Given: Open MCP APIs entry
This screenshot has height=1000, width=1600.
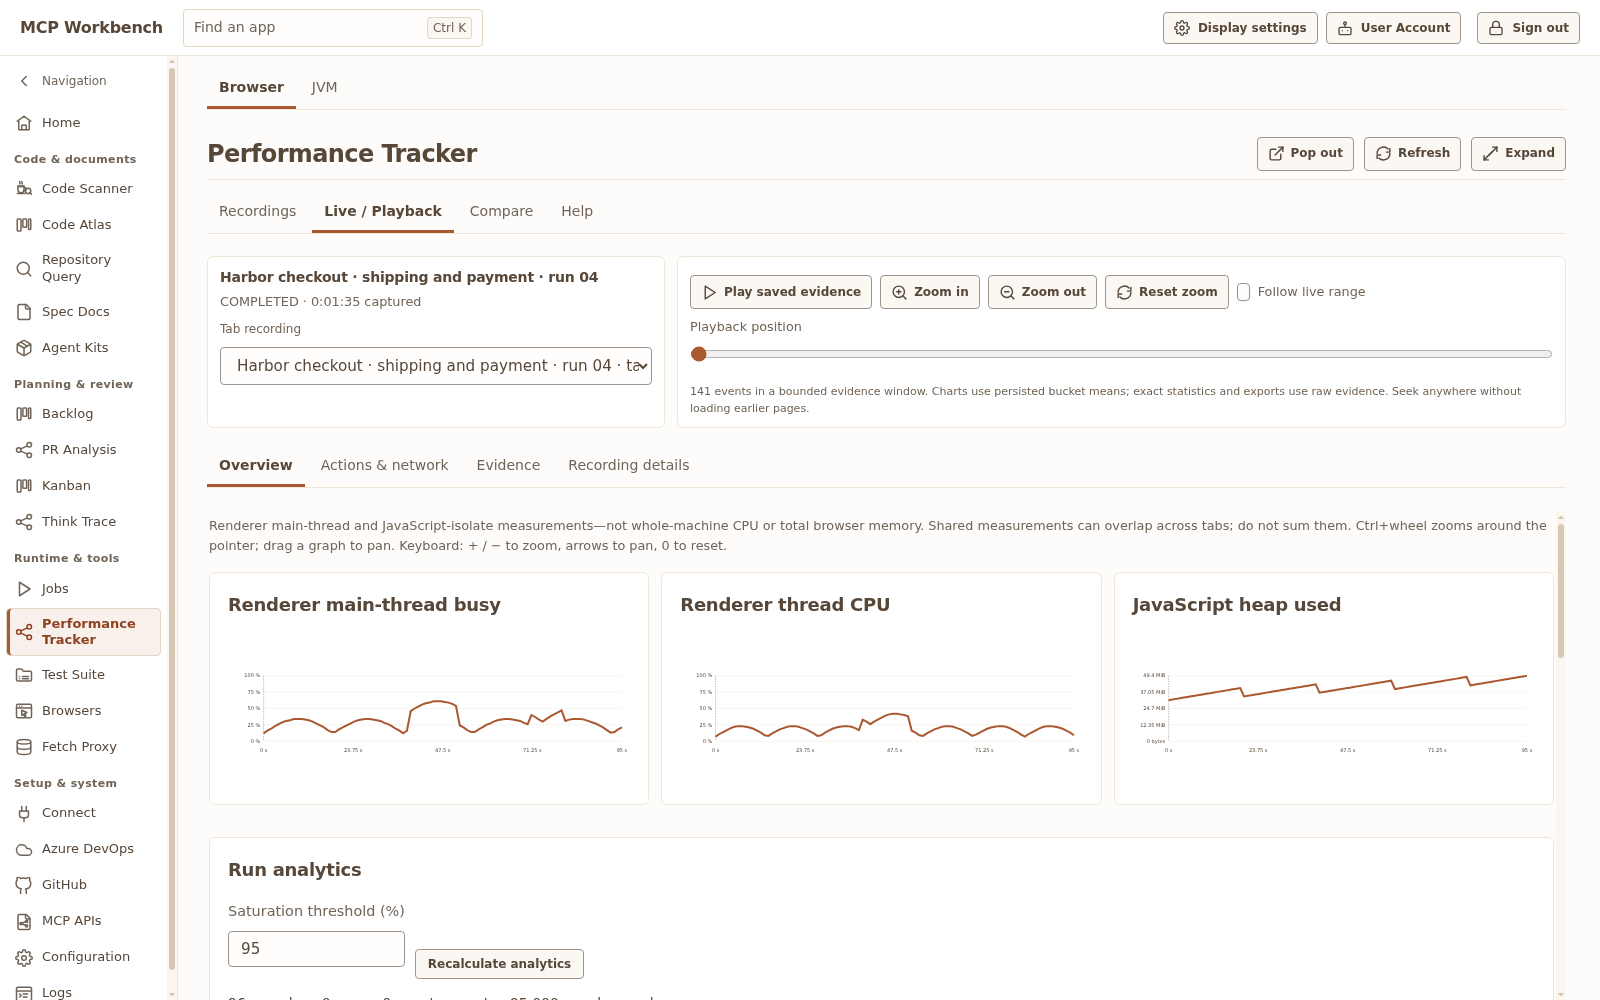Looking at the screenshot, I should point(84,920).
